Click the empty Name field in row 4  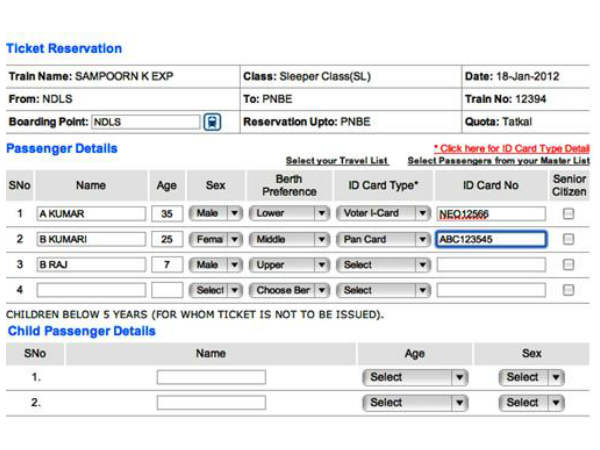pos(91,290)
